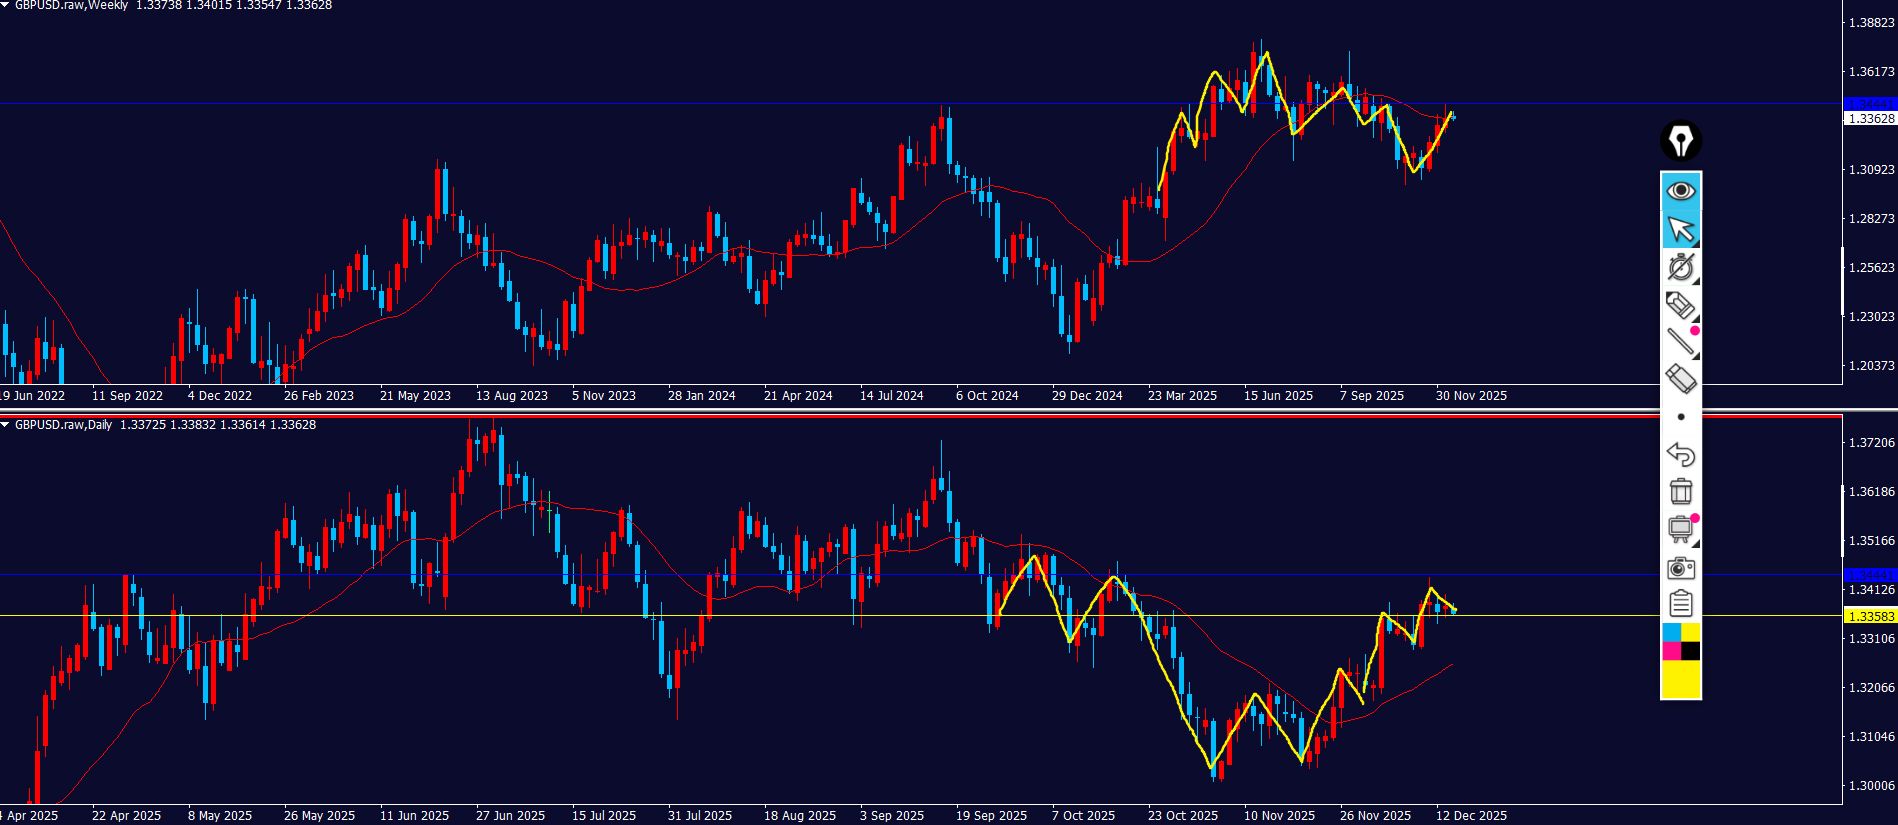The image size is (1898, 825).
Task: Select the cyan color swatch
Action: point(1671,632)
